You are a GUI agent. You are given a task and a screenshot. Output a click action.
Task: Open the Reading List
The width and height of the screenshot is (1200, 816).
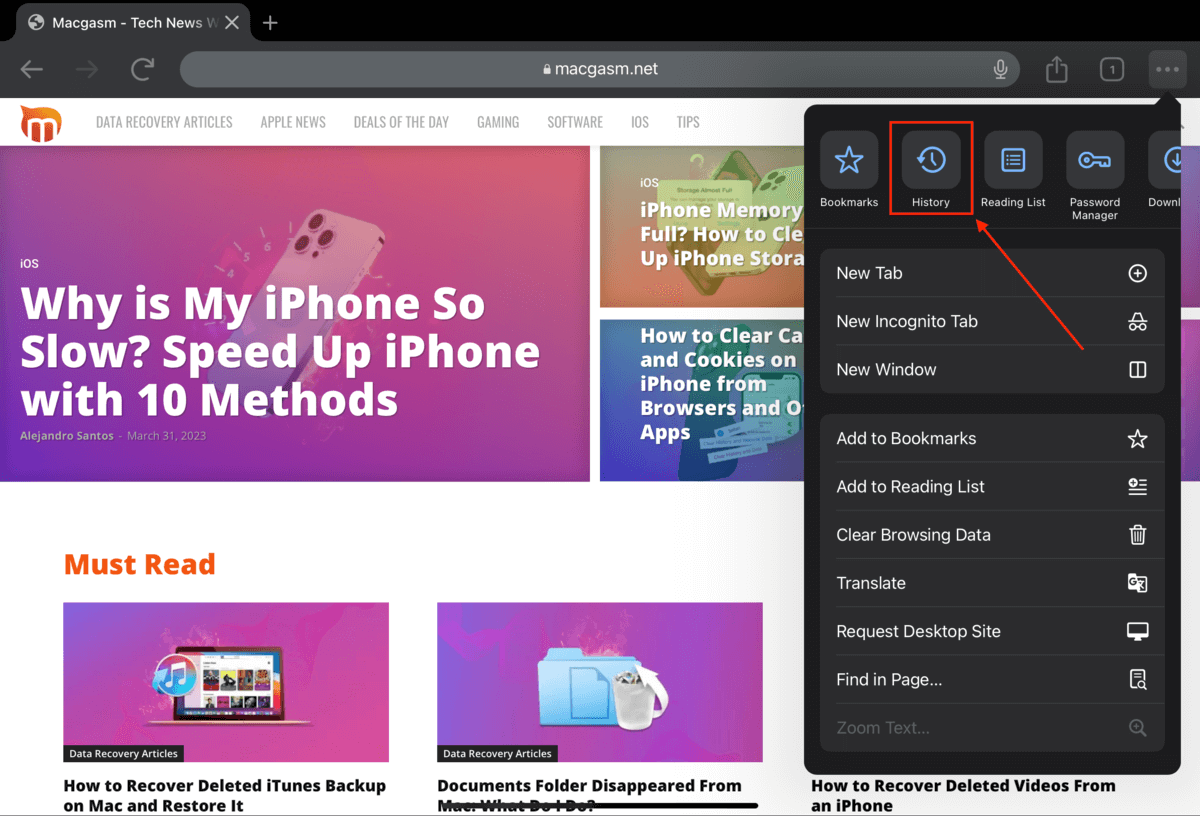[x=1012, y=168]
